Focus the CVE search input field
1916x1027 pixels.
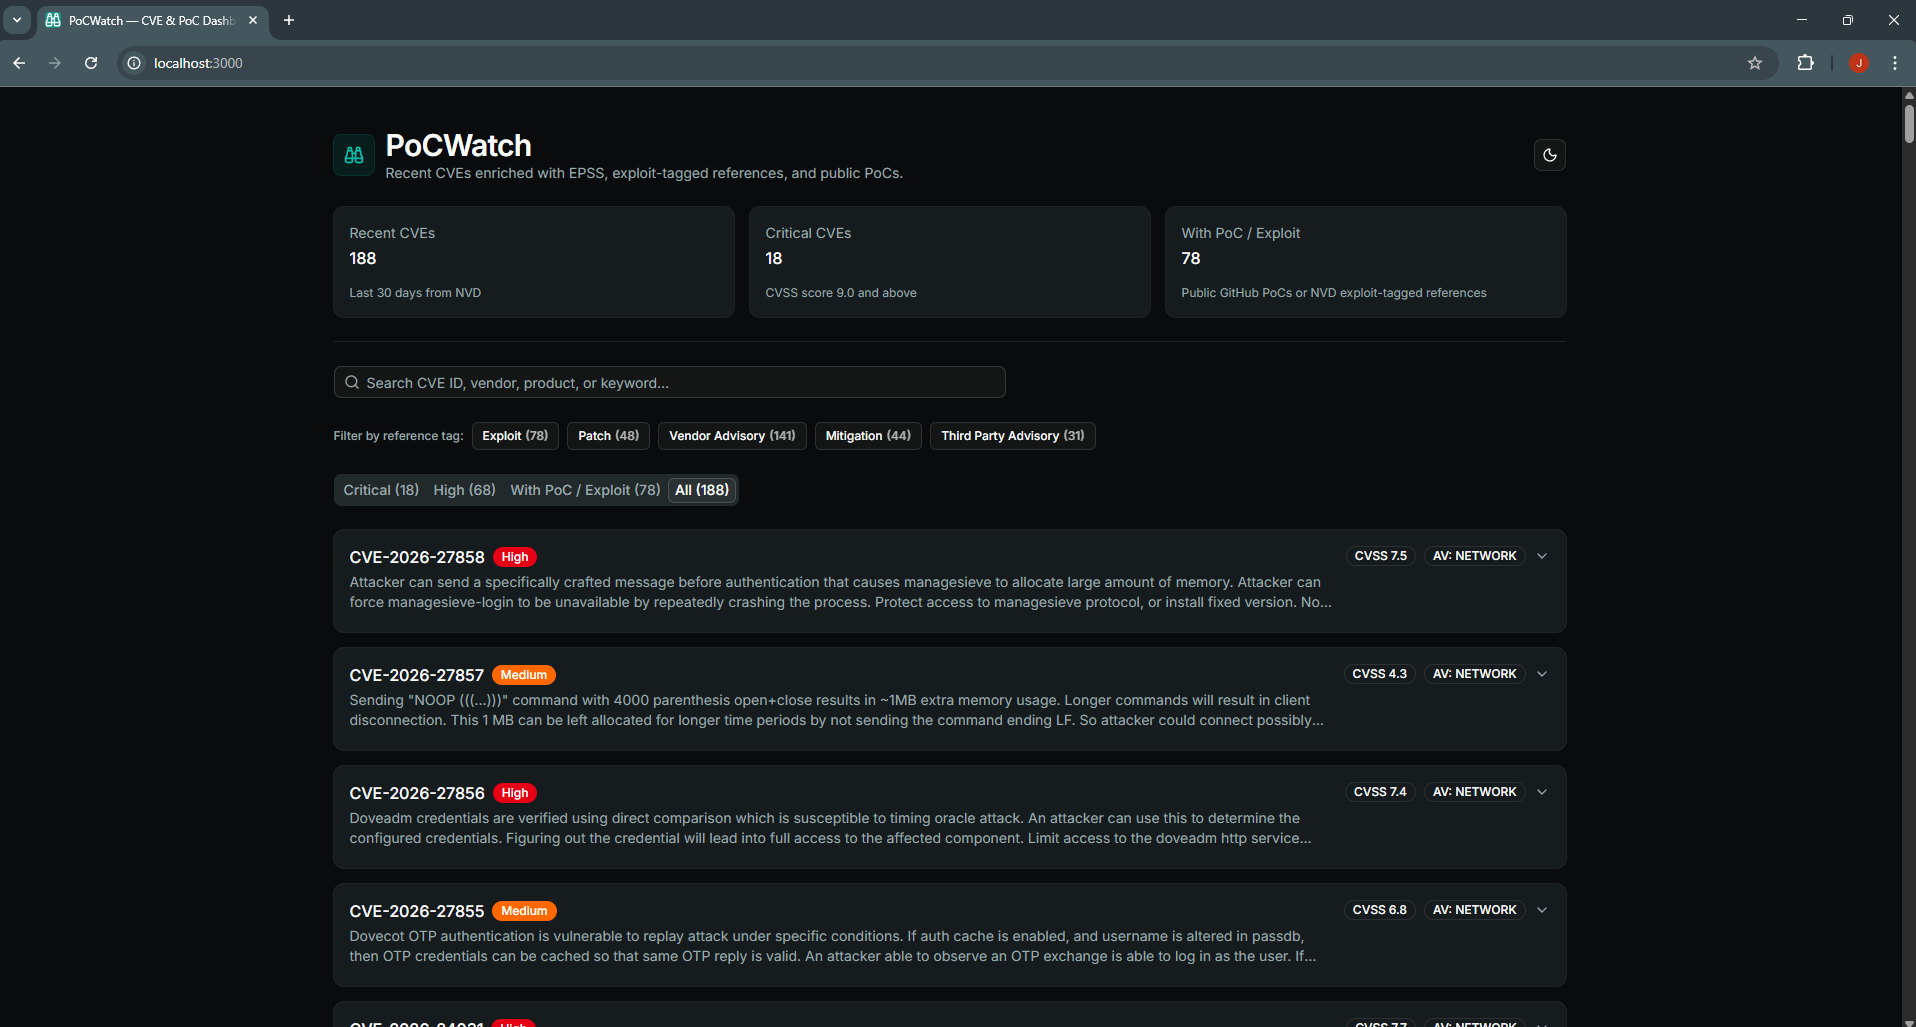[x=669, y=382]
